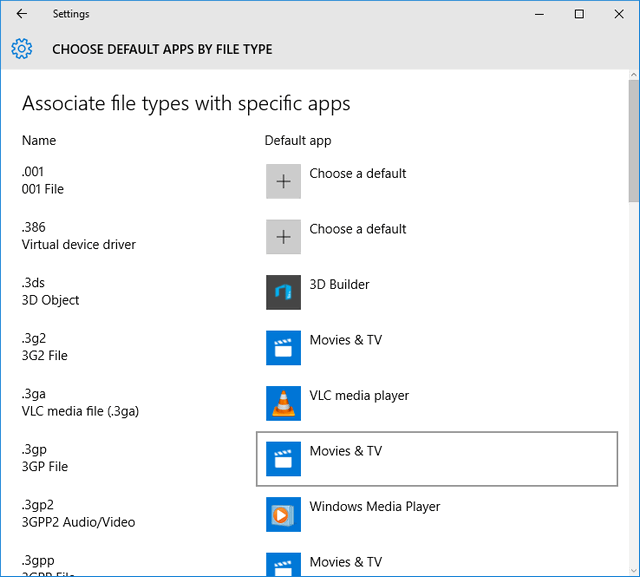Open the 3D Builder icon for .3ds
This screenshot has width=640, height=577.
(283, 293)
